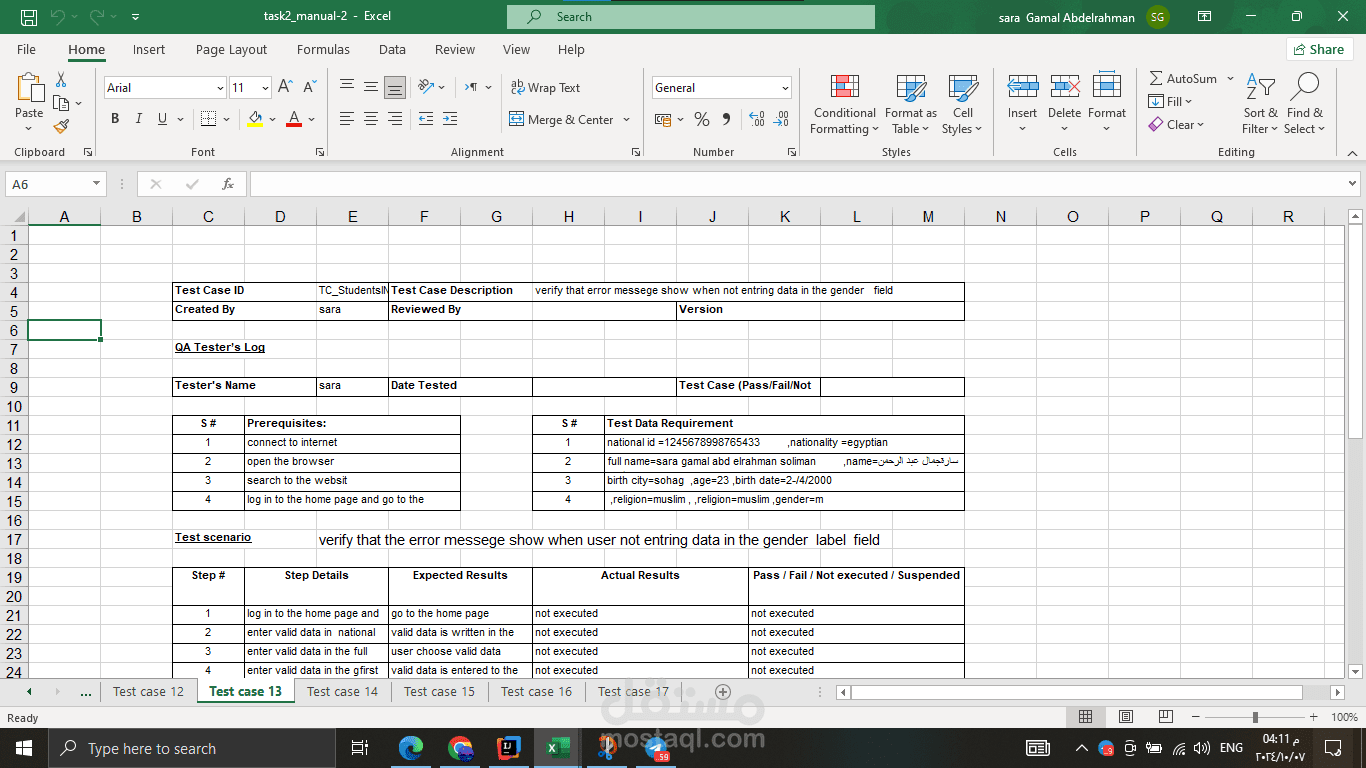Image resolution: width=1366 pixels, height=768 pixels.
Task: Open the Test case 14 sheet tab
Action: point(342,692)
